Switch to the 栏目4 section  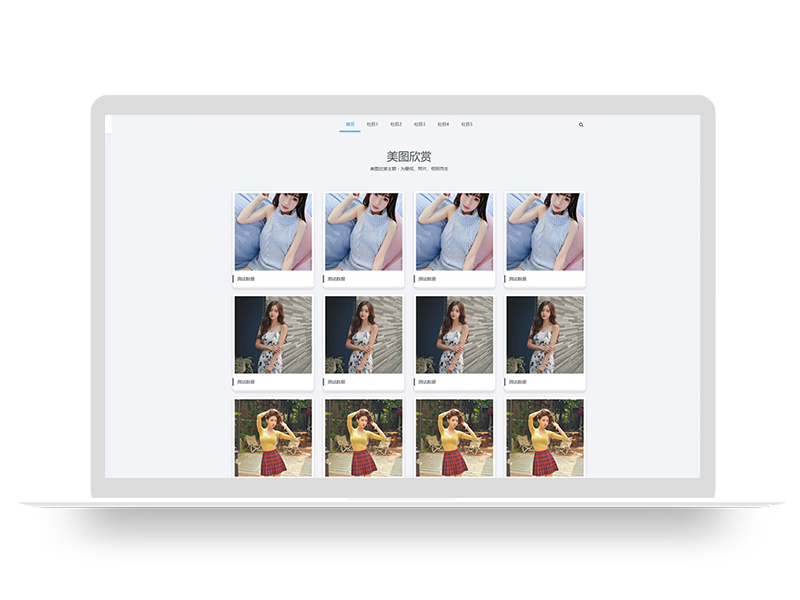coord(443,125)
